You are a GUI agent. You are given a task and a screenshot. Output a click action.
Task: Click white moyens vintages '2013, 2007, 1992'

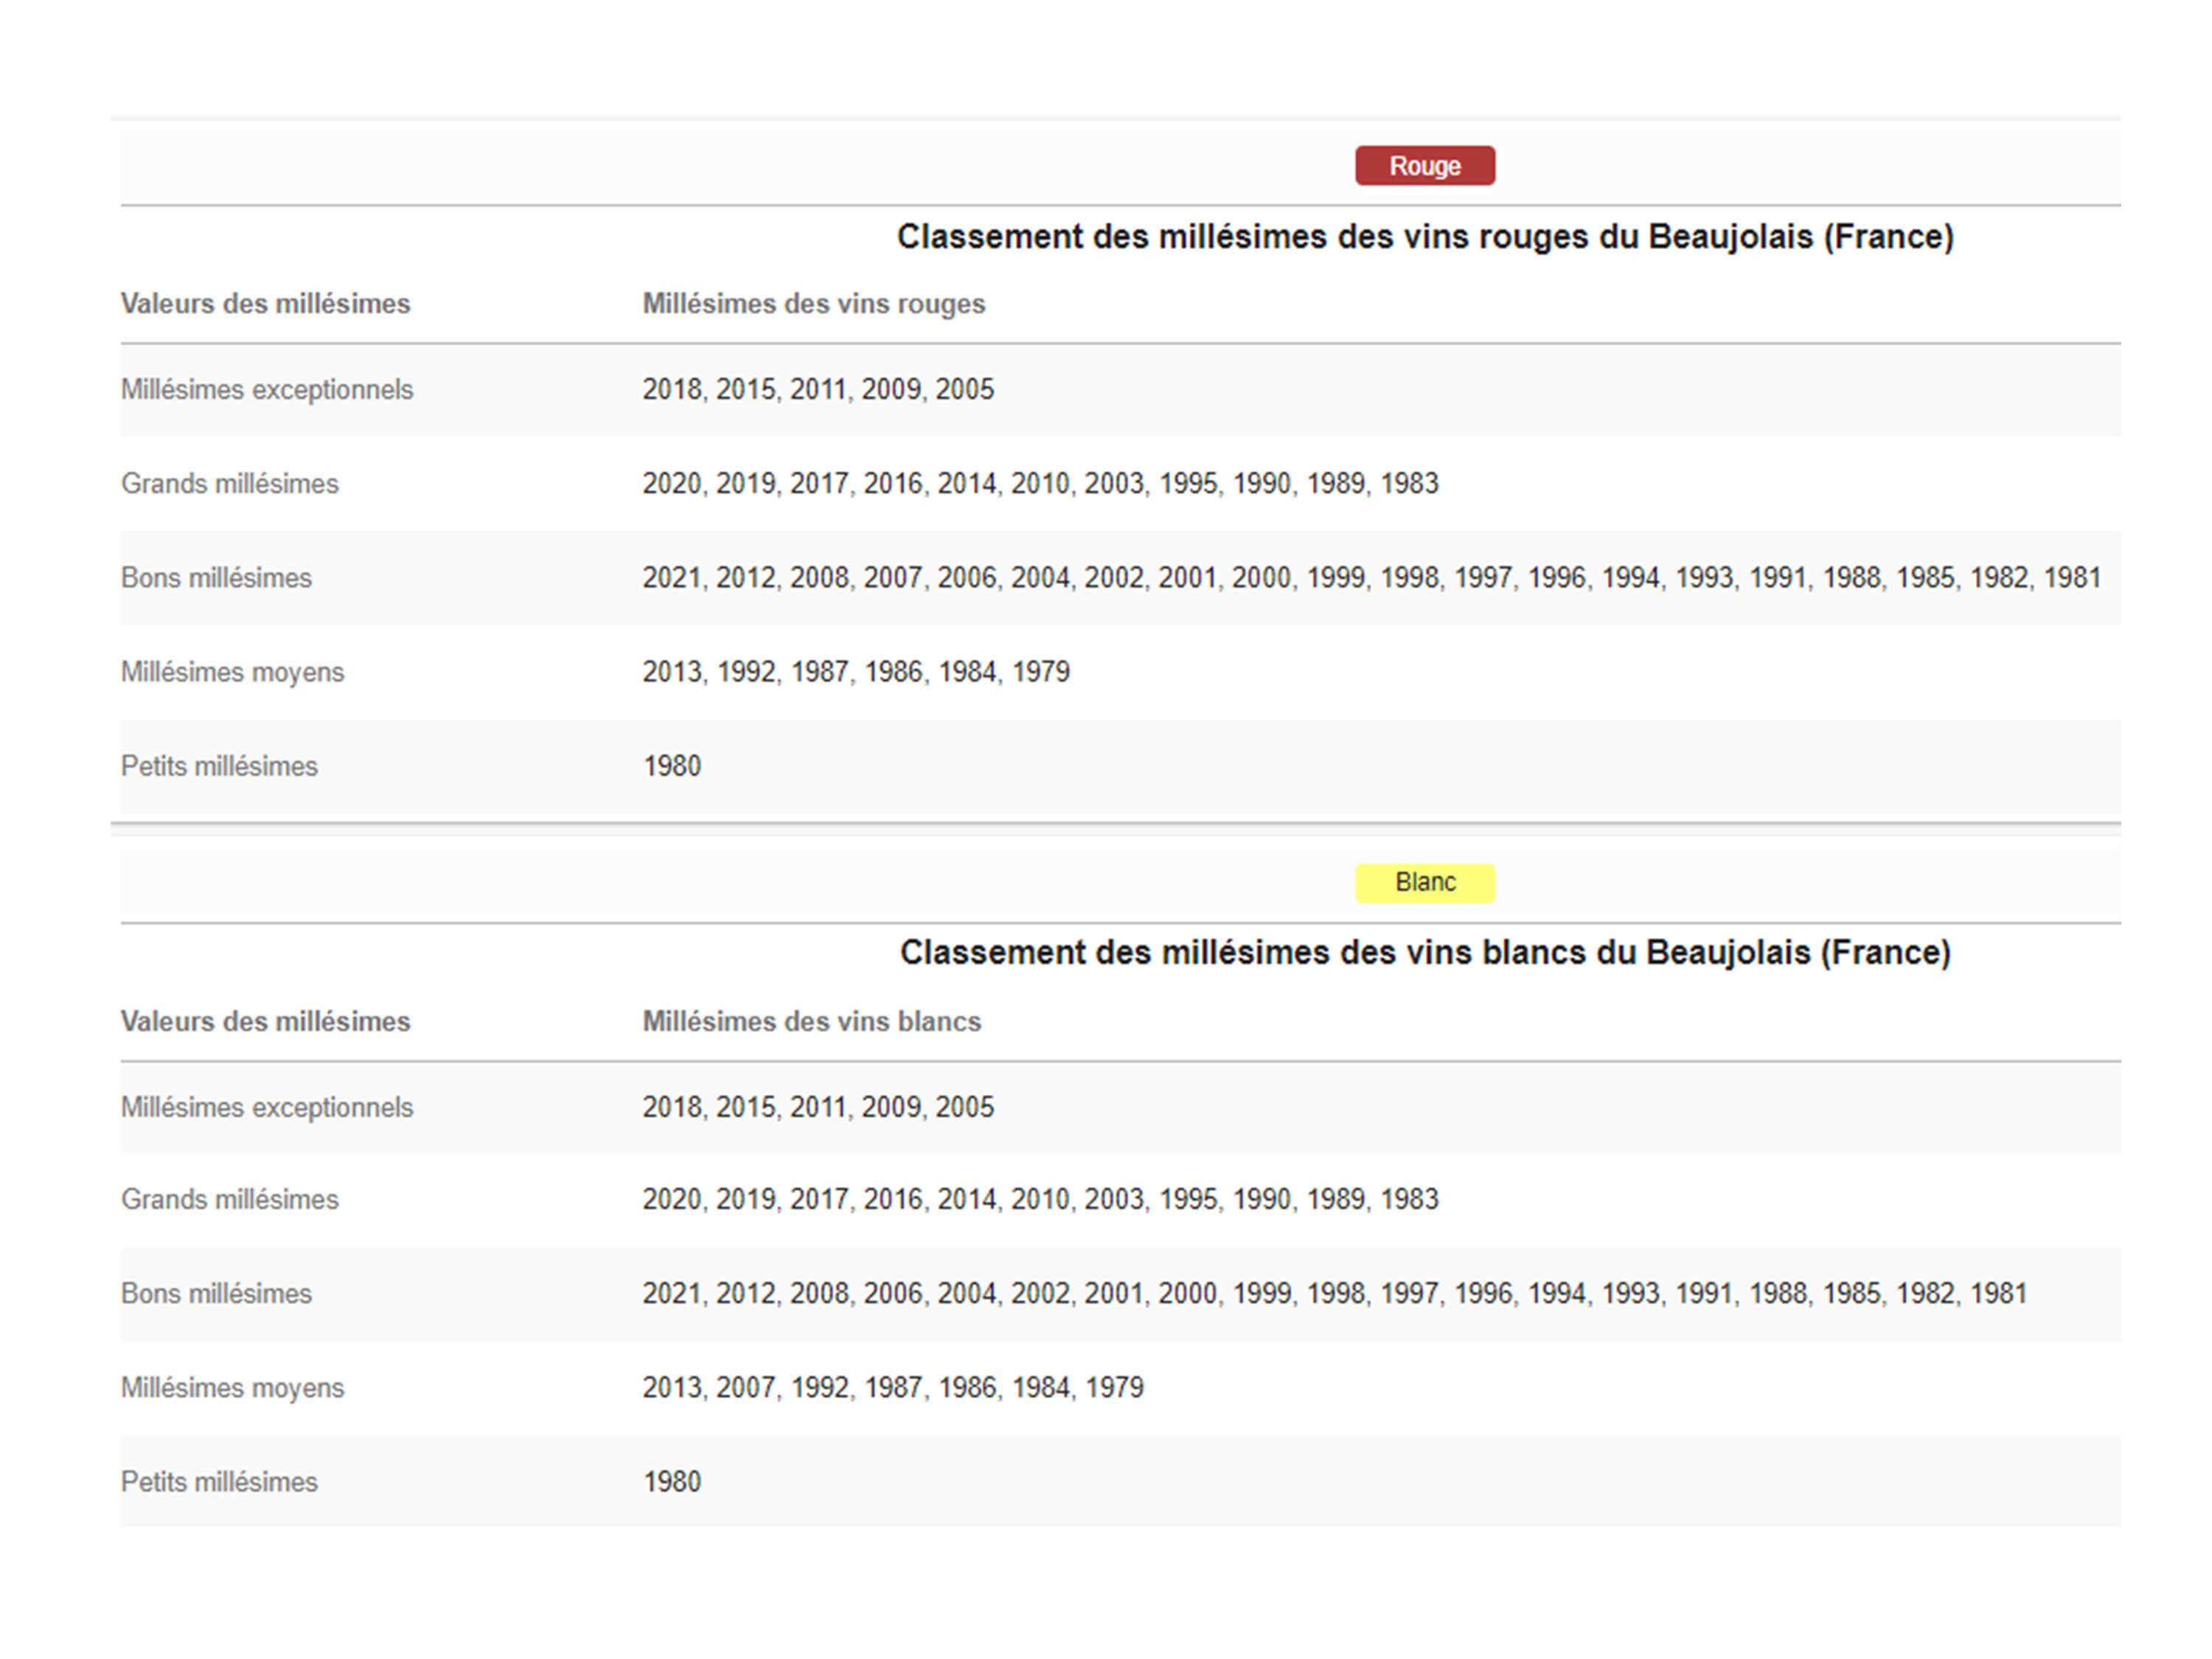tap(893, 1388)
